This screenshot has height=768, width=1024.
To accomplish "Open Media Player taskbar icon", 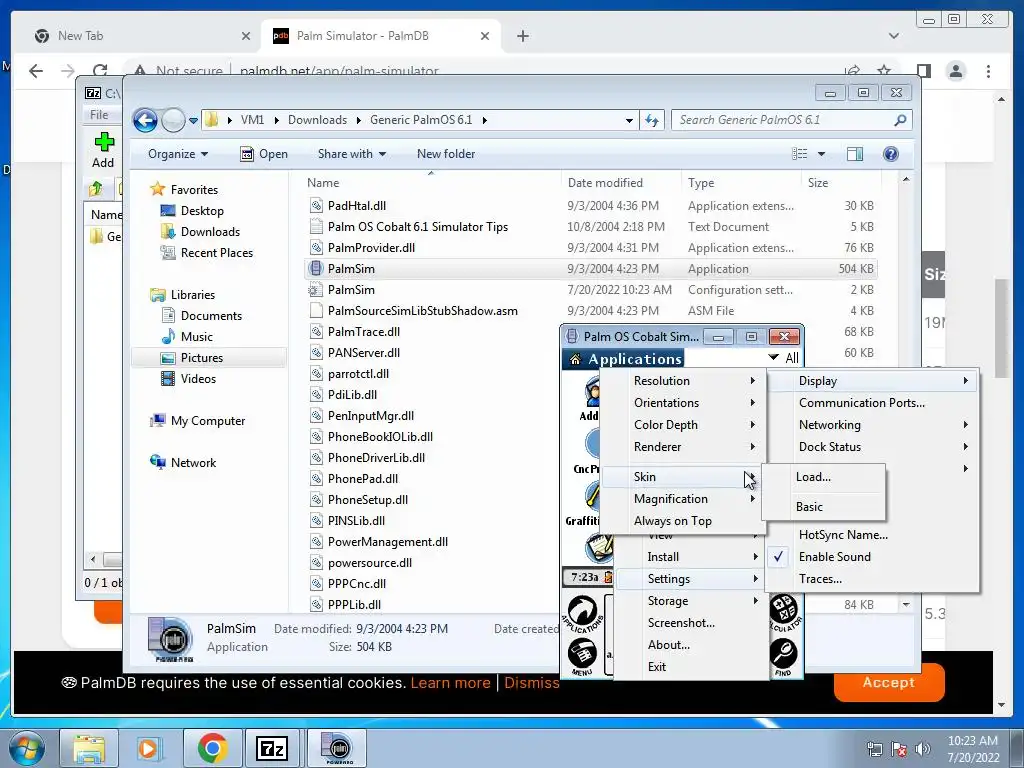I will 148,748.
